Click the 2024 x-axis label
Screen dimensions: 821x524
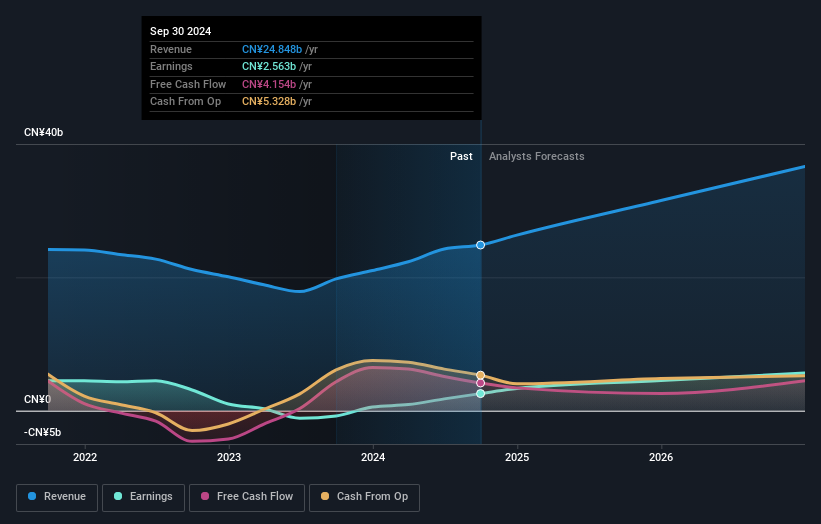(373, 458)
